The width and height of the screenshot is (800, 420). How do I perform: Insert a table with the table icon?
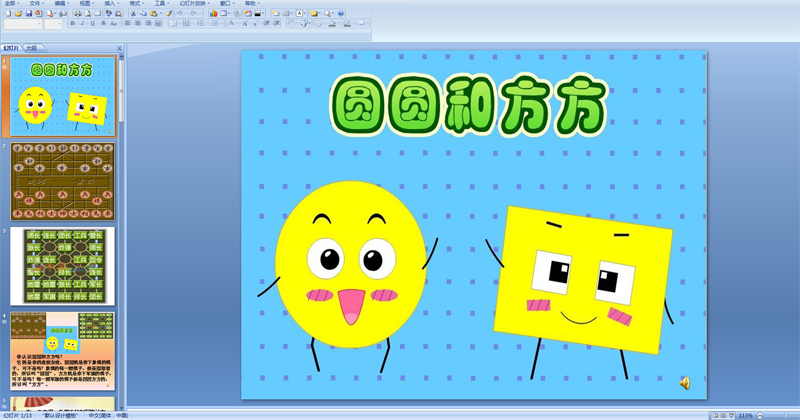point(223,14)
